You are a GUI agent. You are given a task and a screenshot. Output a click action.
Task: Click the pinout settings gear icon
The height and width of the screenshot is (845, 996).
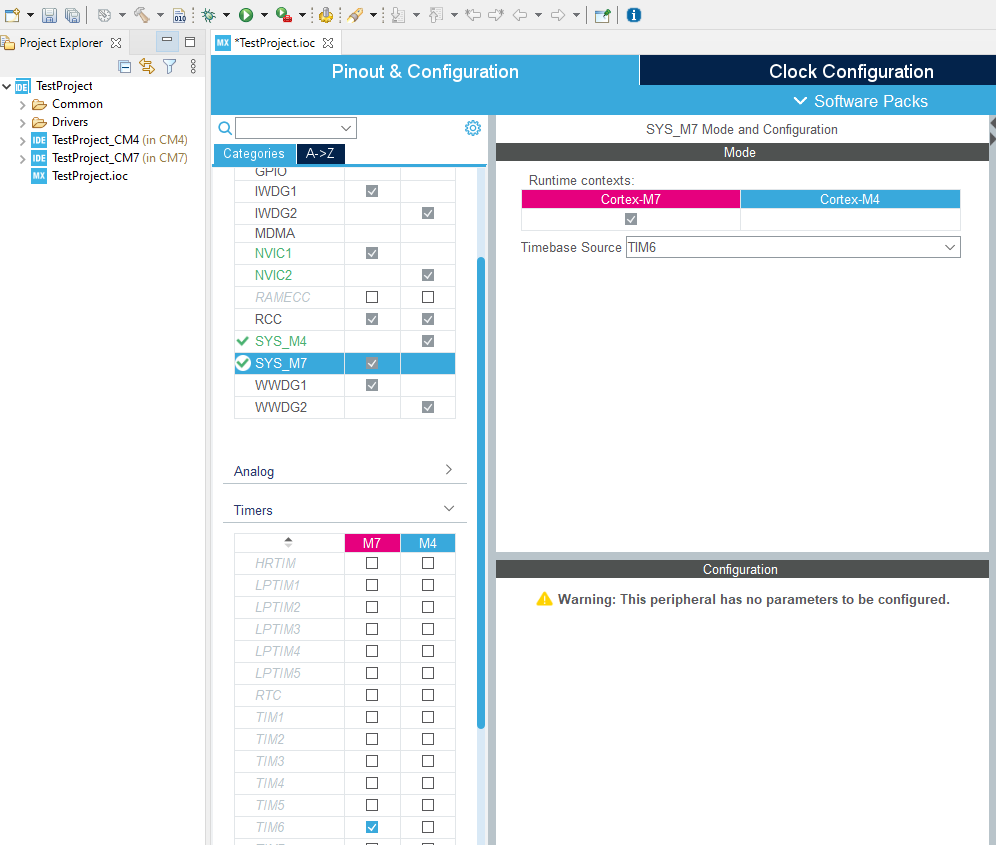point(473,128)
